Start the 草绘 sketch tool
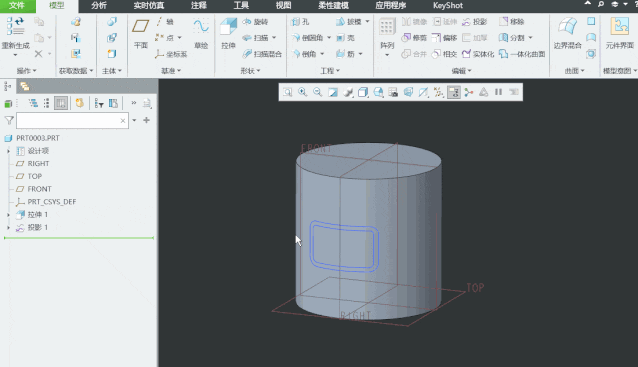 (x=201, y=33)
